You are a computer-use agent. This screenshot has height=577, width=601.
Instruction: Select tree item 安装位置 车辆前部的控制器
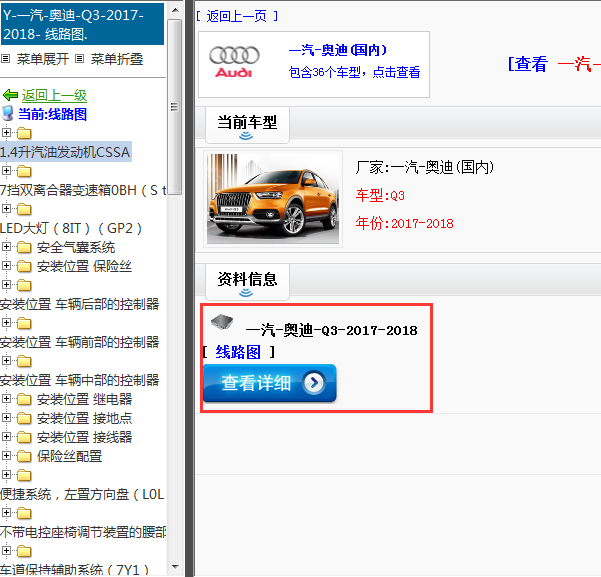coord(80,342)
